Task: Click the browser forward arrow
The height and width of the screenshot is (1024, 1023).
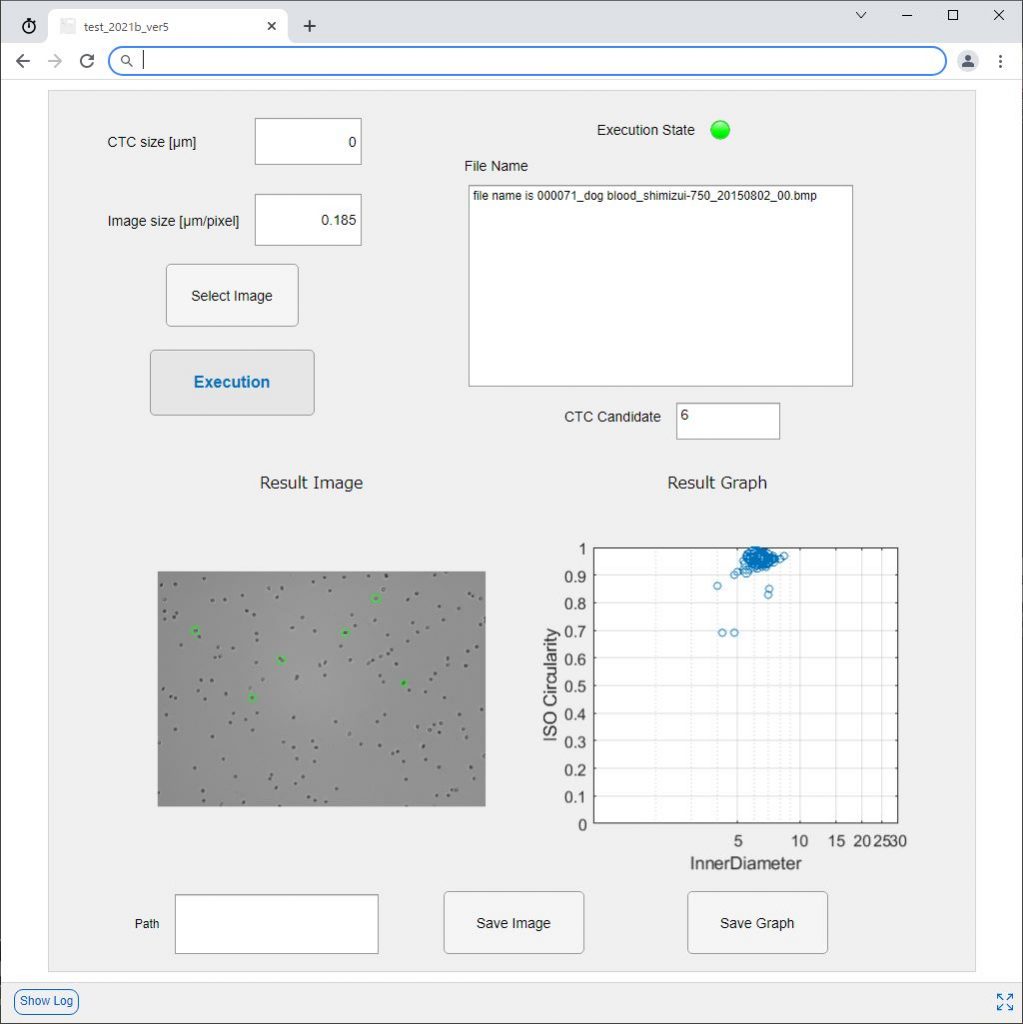Action: coord(55,61)
